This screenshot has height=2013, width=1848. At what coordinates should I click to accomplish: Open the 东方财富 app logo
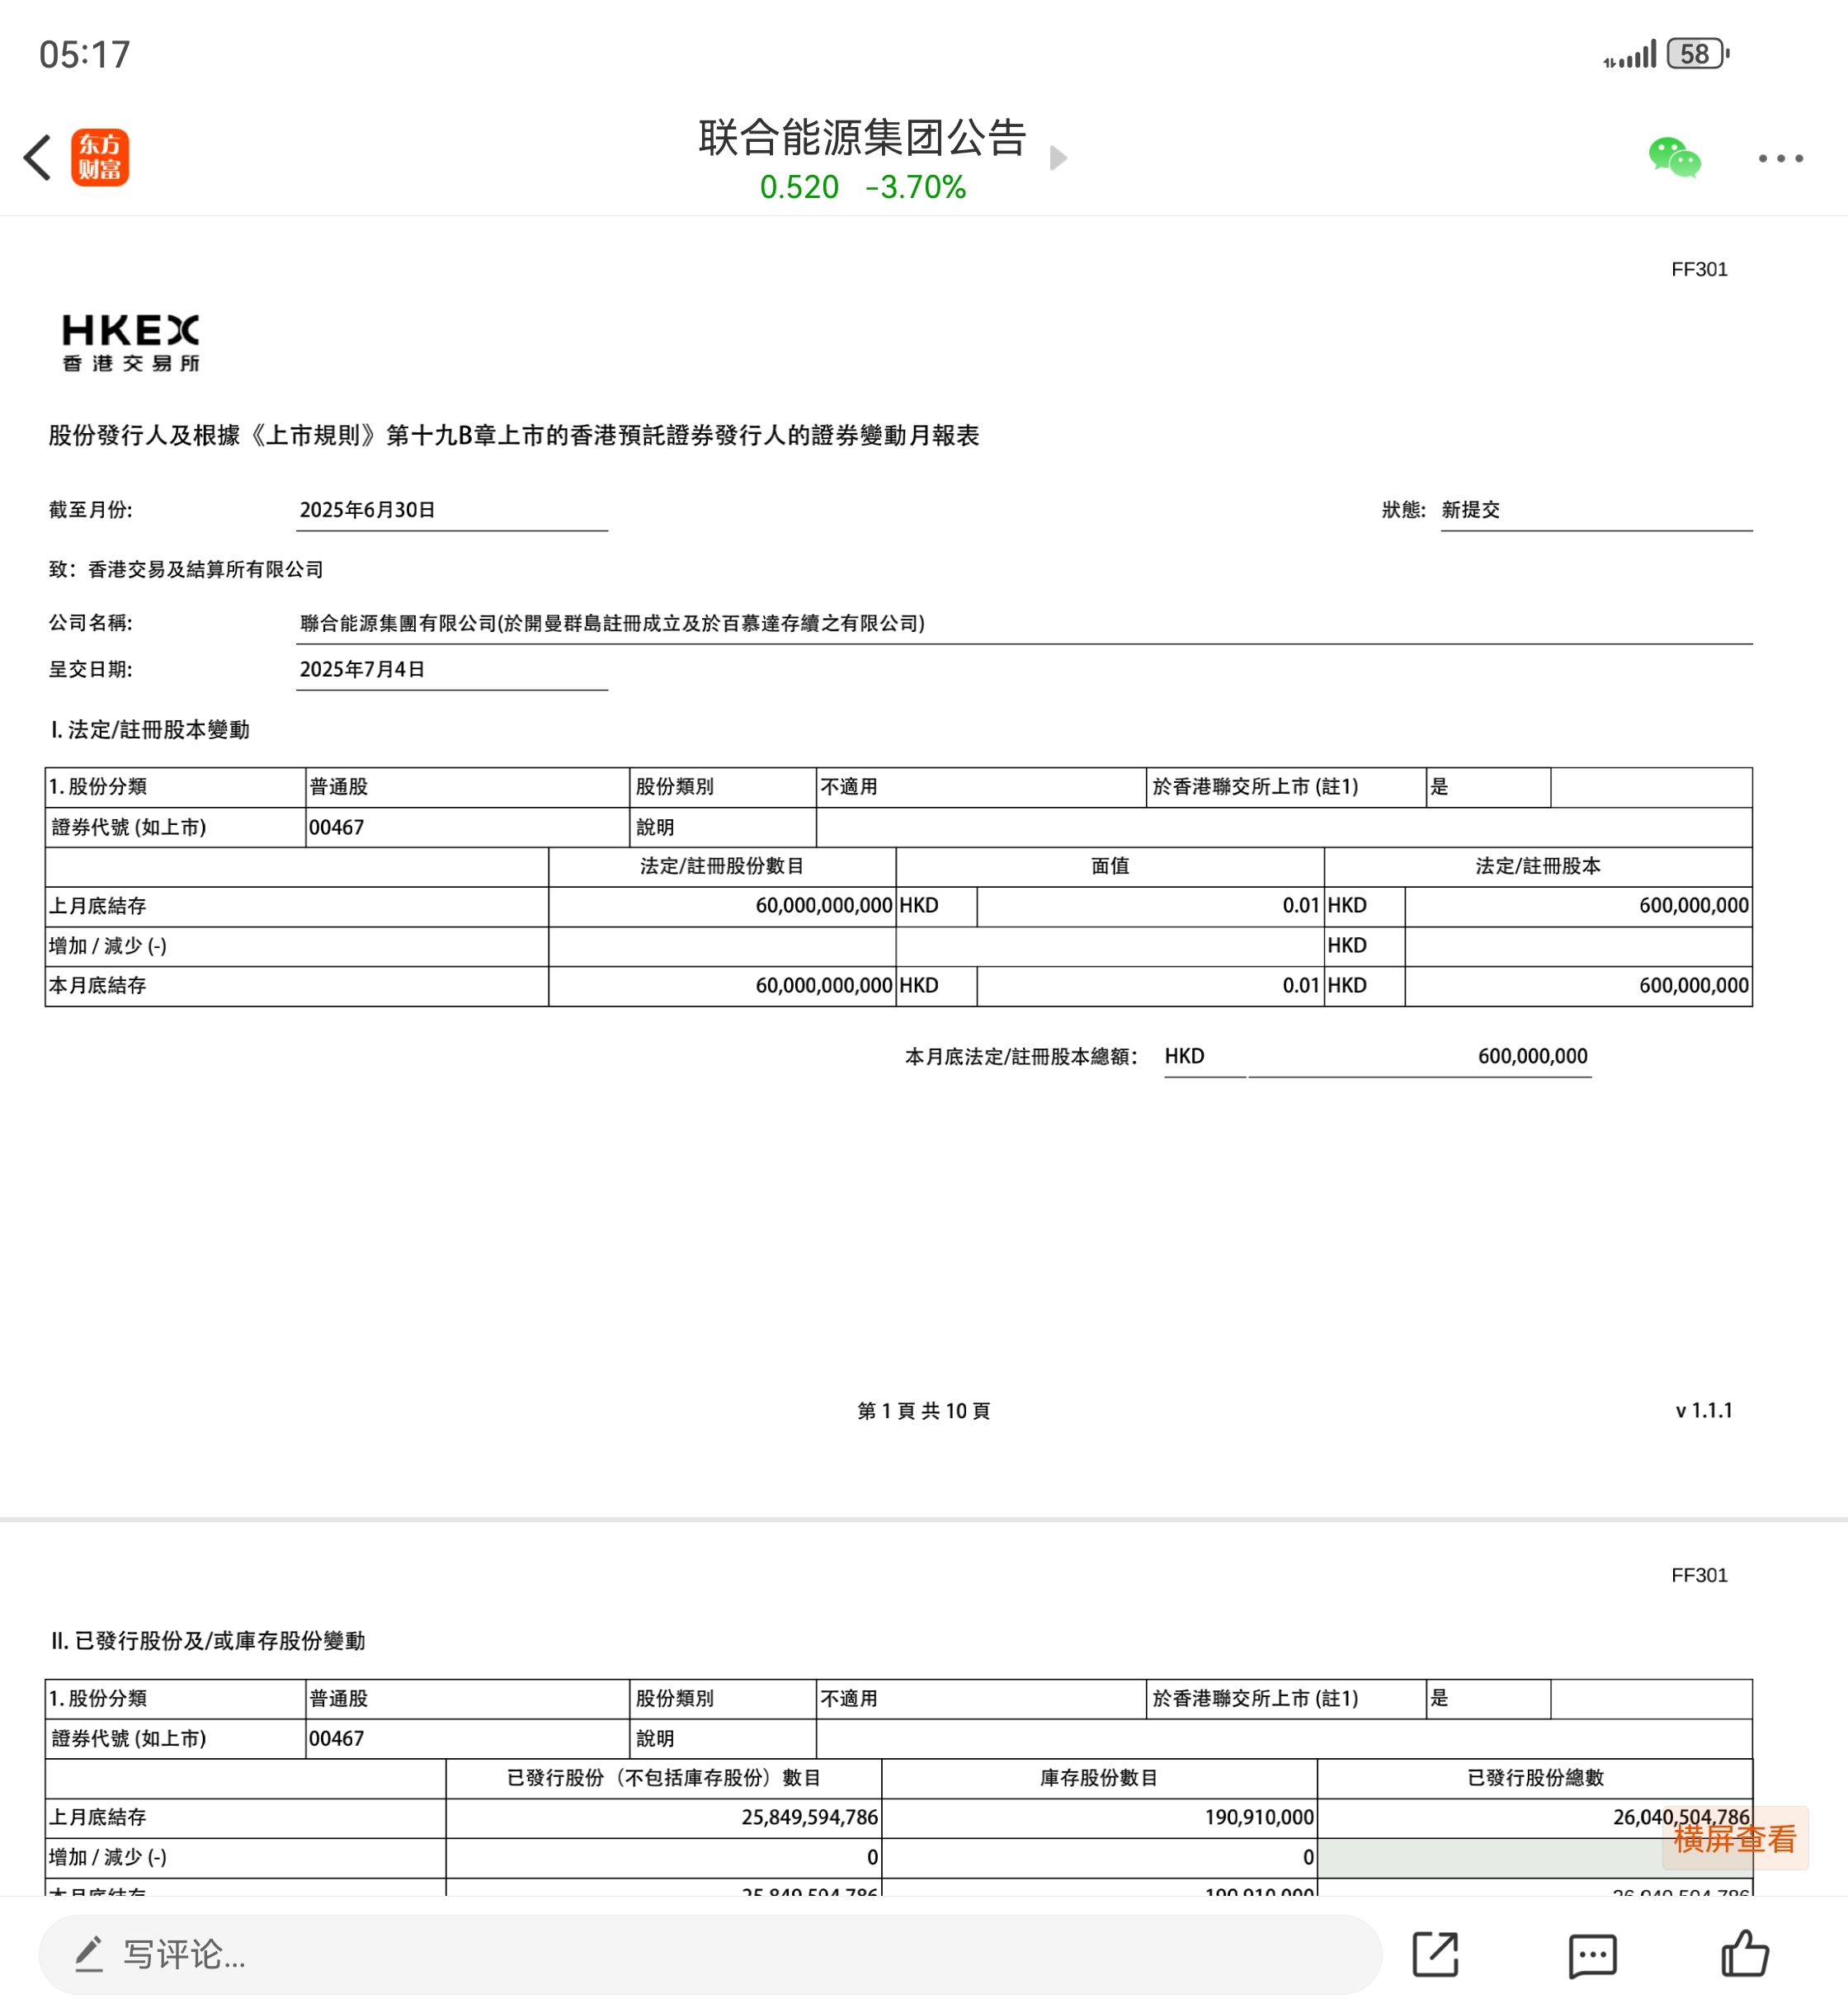[100, 158]
